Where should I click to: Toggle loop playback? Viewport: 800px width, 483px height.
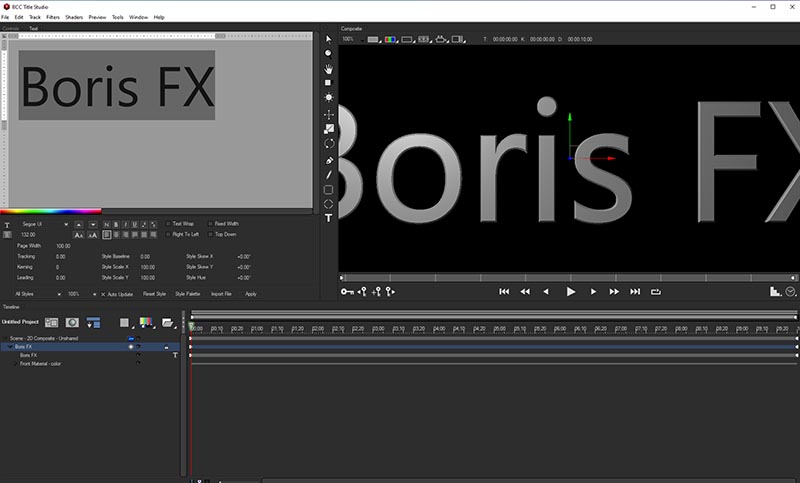coord(656,292)
